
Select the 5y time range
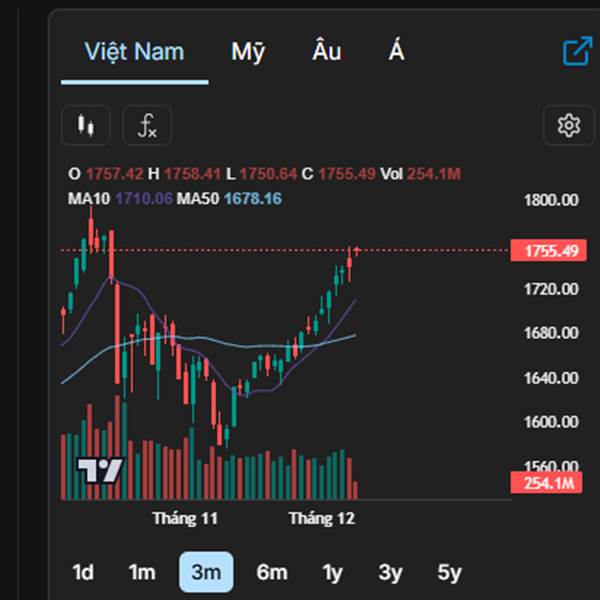pyautogui.click(x=450, y=572)
